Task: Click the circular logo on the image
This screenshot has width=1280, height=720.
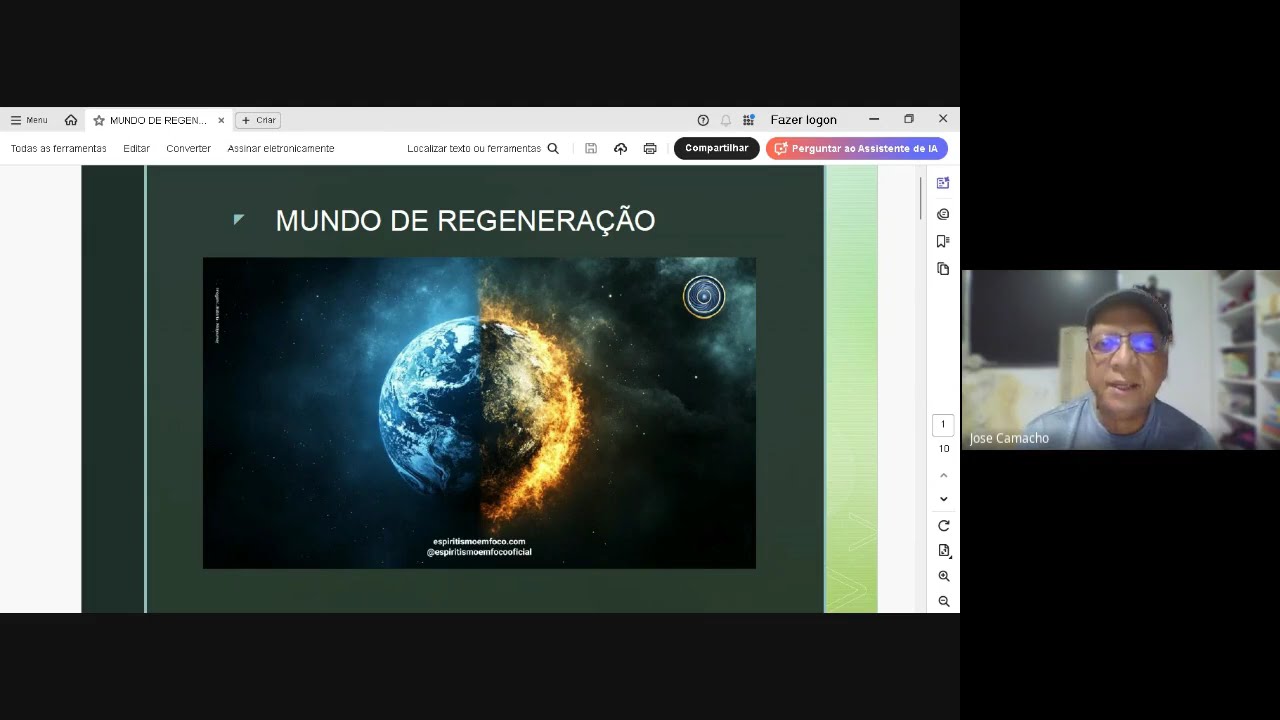Action: [x=704, y=297]
